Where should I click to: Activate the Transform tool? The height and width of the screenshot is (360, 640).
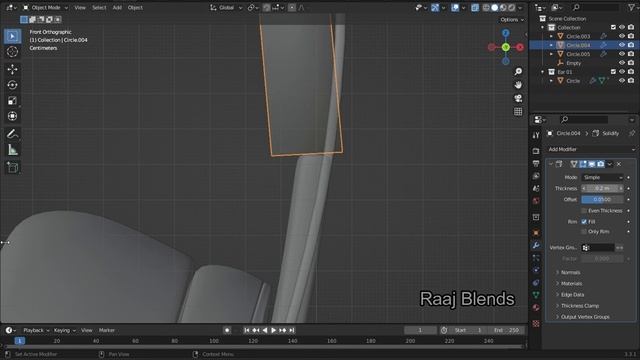12,116
